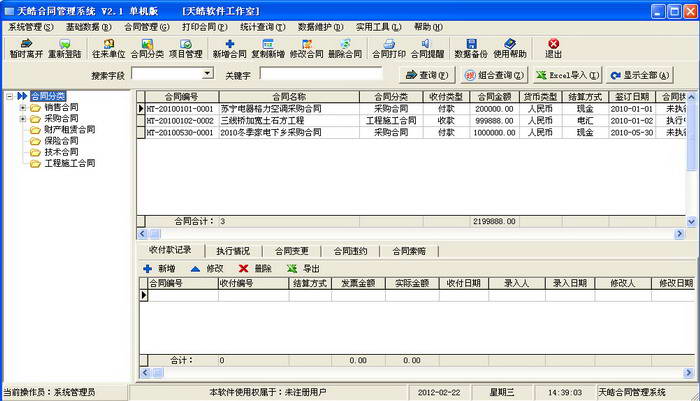Open the 数据维护 menu
Screen dimensions: 700x401
tap(321, 27)
